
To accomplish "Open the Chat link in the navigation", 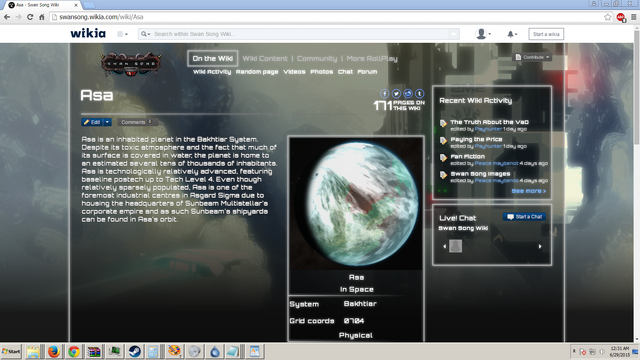I will tap(345, 72).
